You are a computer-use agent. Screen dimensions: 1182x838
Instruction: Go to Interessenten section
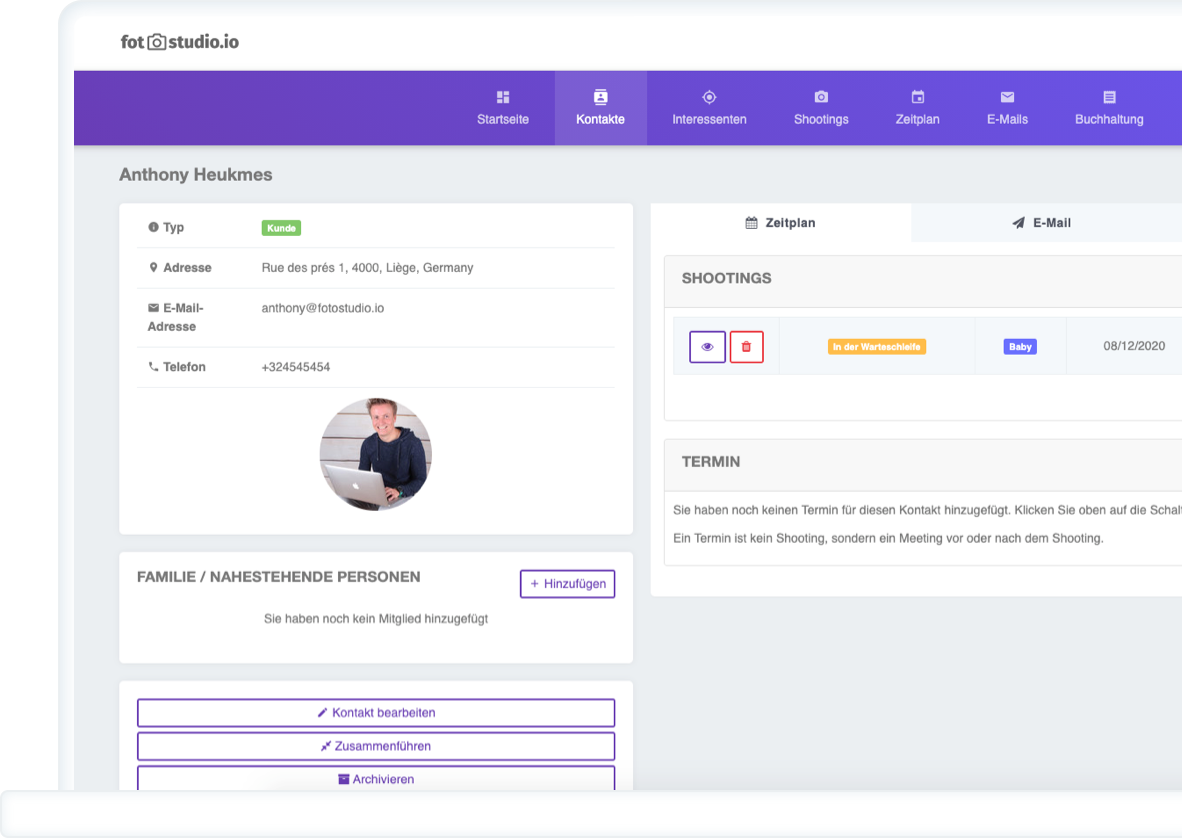point(709,108)
